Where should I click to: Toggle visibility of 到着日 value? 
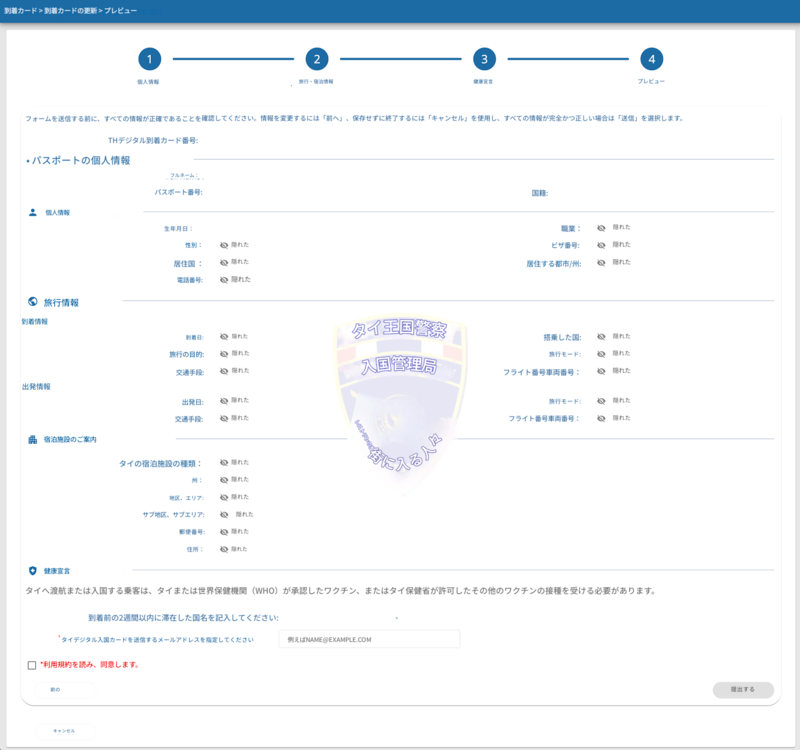[x=224, y=337]
